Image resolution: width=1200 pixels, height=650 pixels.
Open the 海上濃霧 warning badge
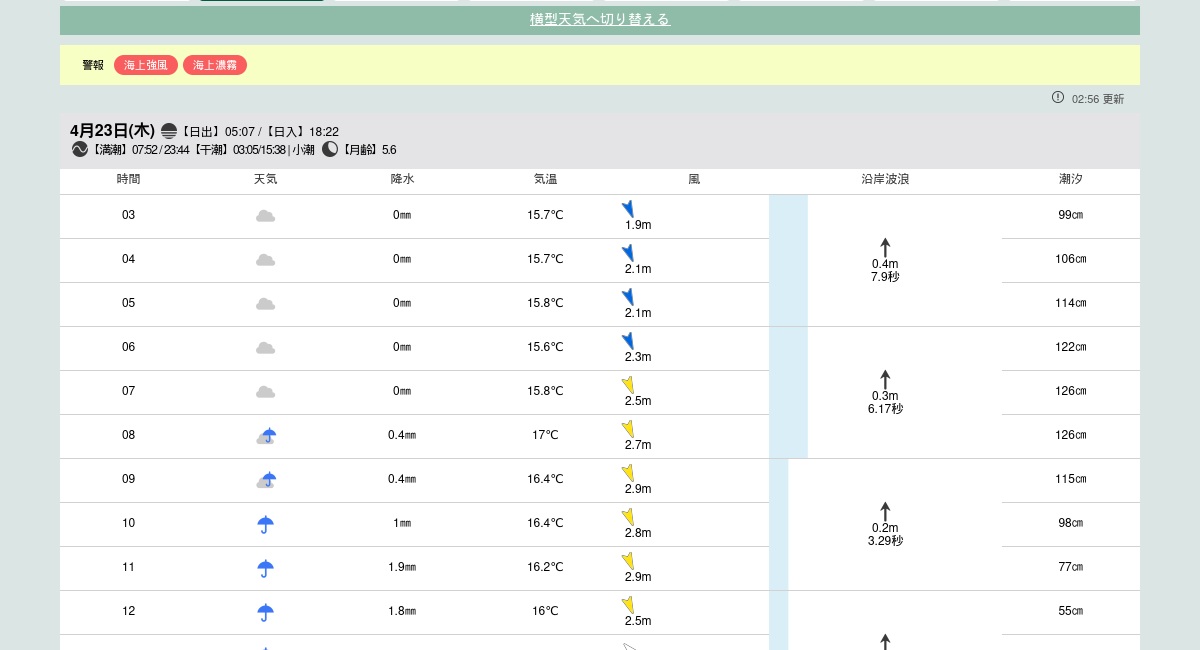(215, 65)
